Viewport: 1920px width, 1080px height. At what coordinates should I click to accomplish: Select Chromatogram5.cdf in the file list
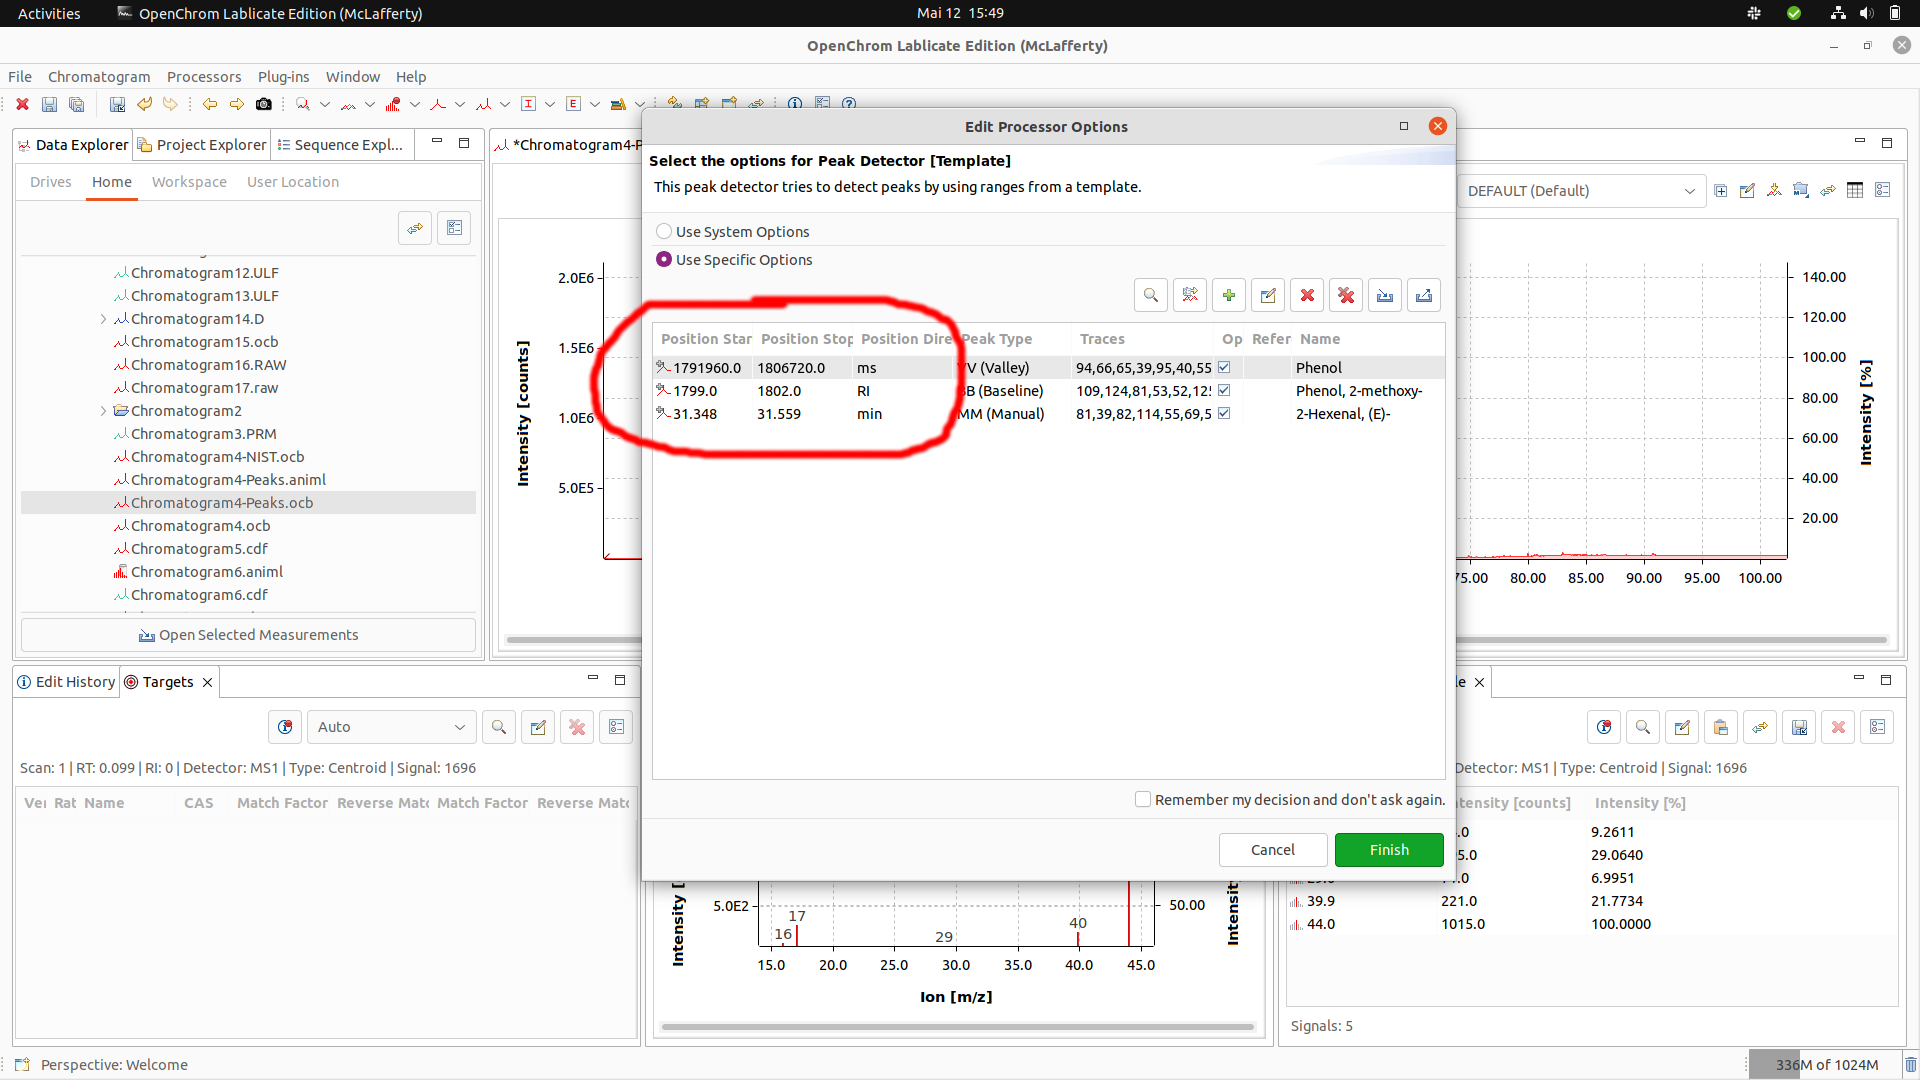[199, 548]
